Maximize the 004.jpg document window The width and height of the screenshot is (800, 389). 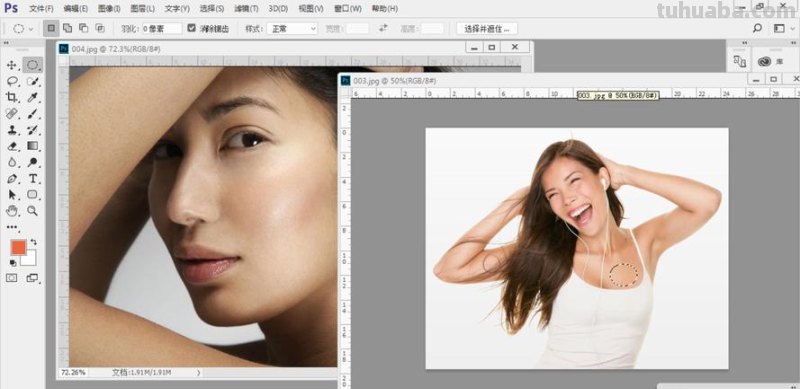(492, 47)
